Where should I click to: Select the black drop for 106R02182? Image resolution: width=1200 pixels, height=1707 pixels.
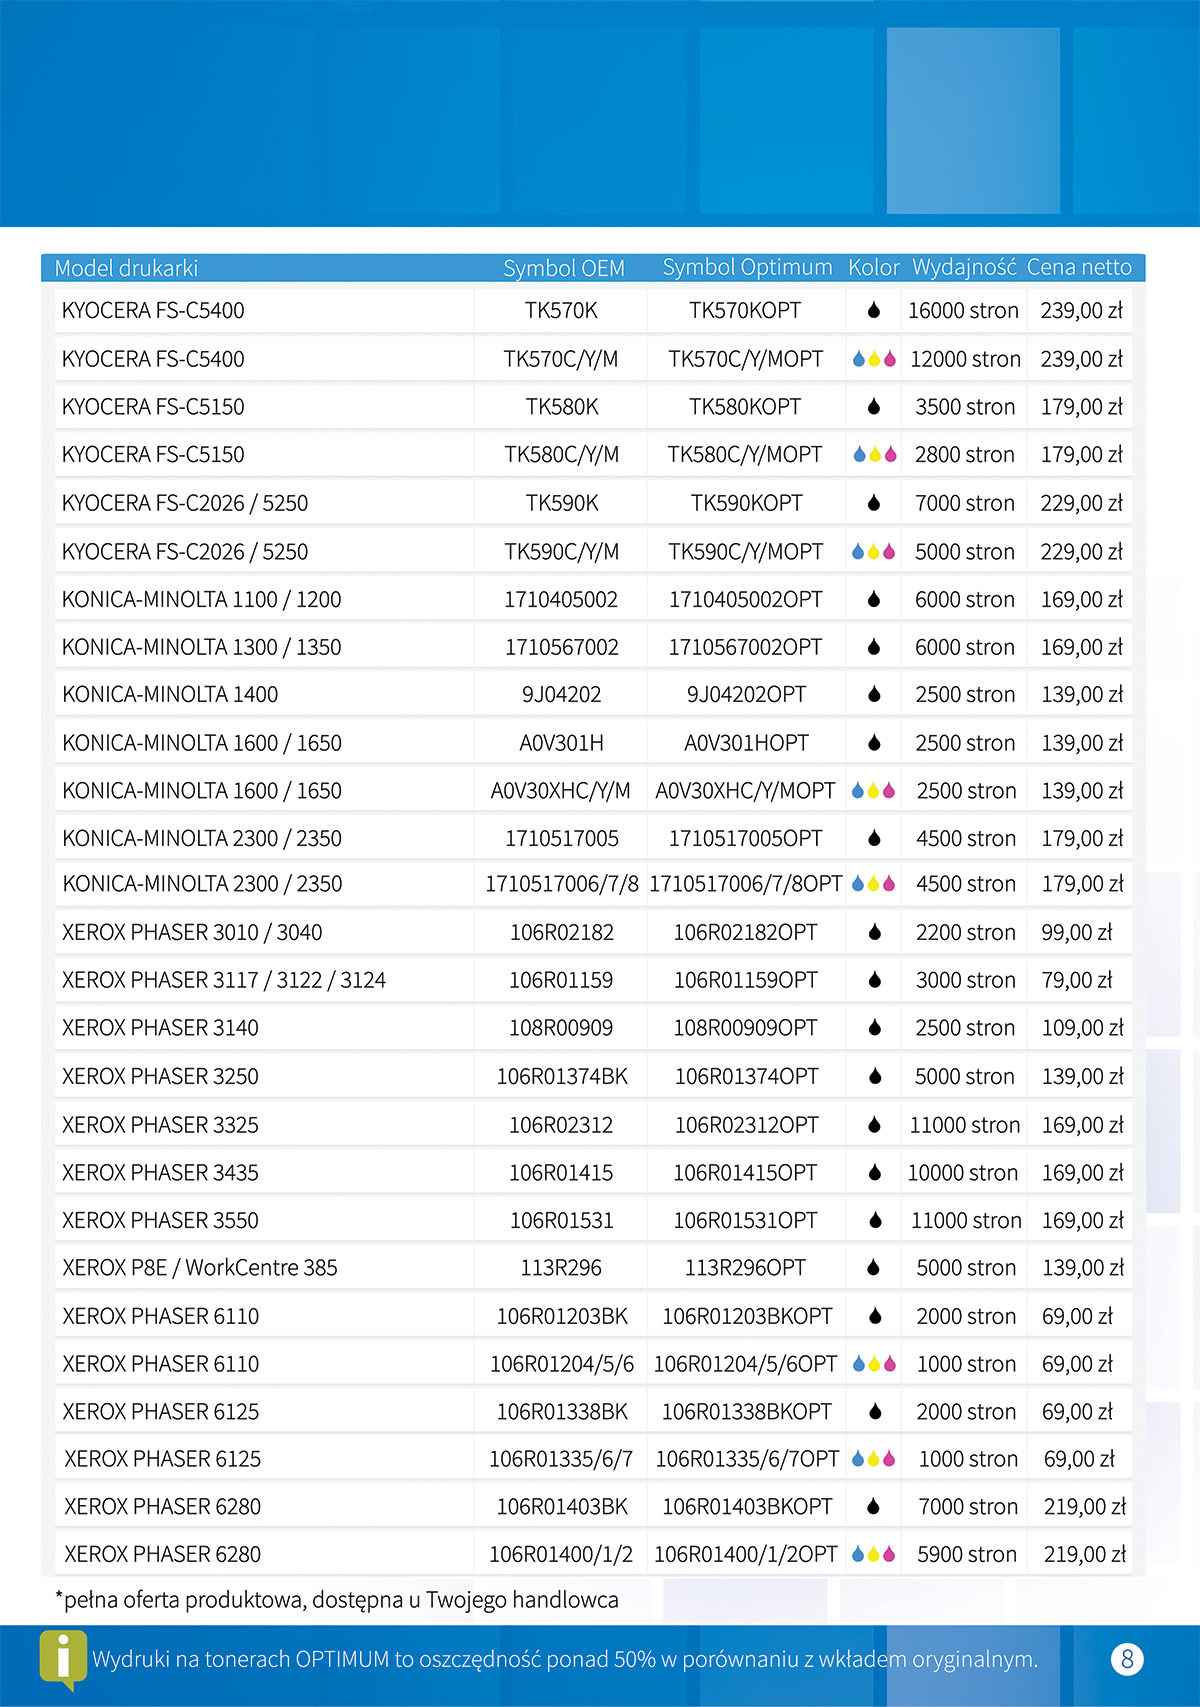874,933
